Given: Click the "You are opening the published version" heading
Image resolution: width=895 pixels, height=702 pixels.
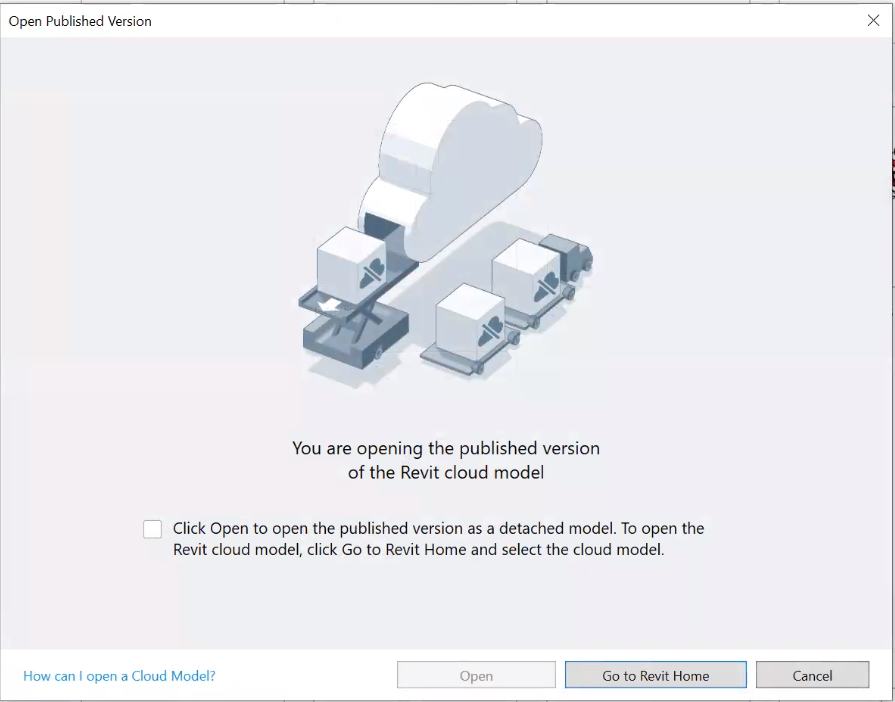Looking at the screenshot, I should 446,448.
